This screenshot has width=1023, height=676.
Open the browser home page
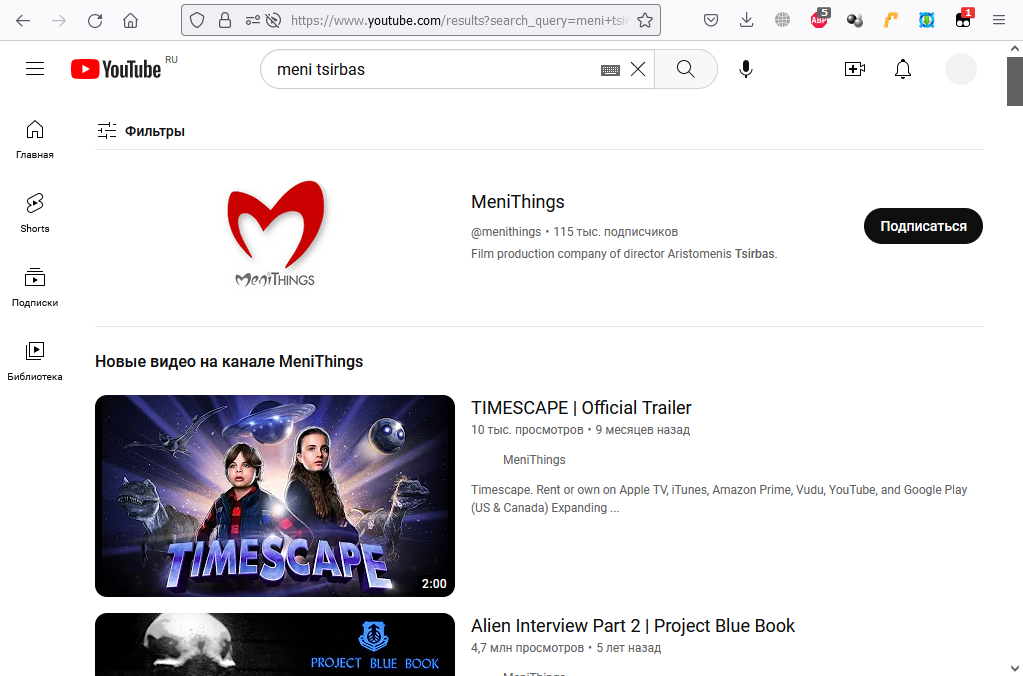click(x=130, y=21)
